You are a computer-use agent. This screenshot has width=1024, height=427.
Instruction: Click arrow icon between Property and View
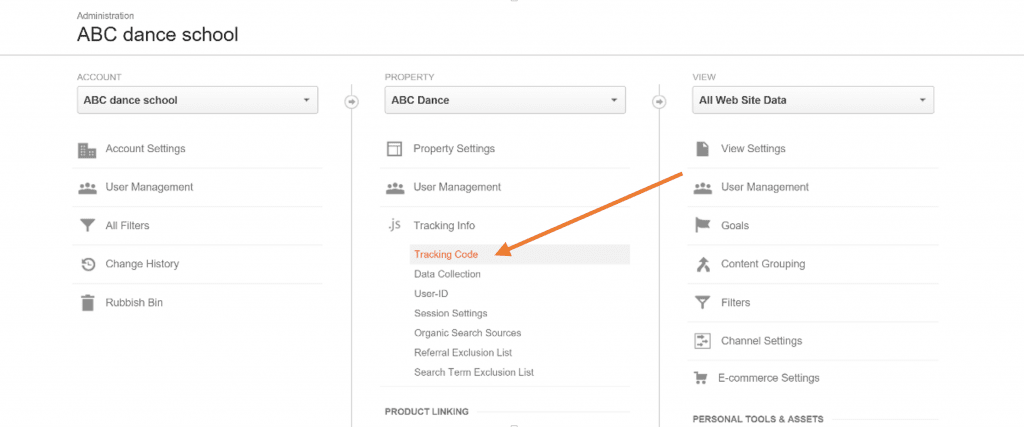point(659,102)
